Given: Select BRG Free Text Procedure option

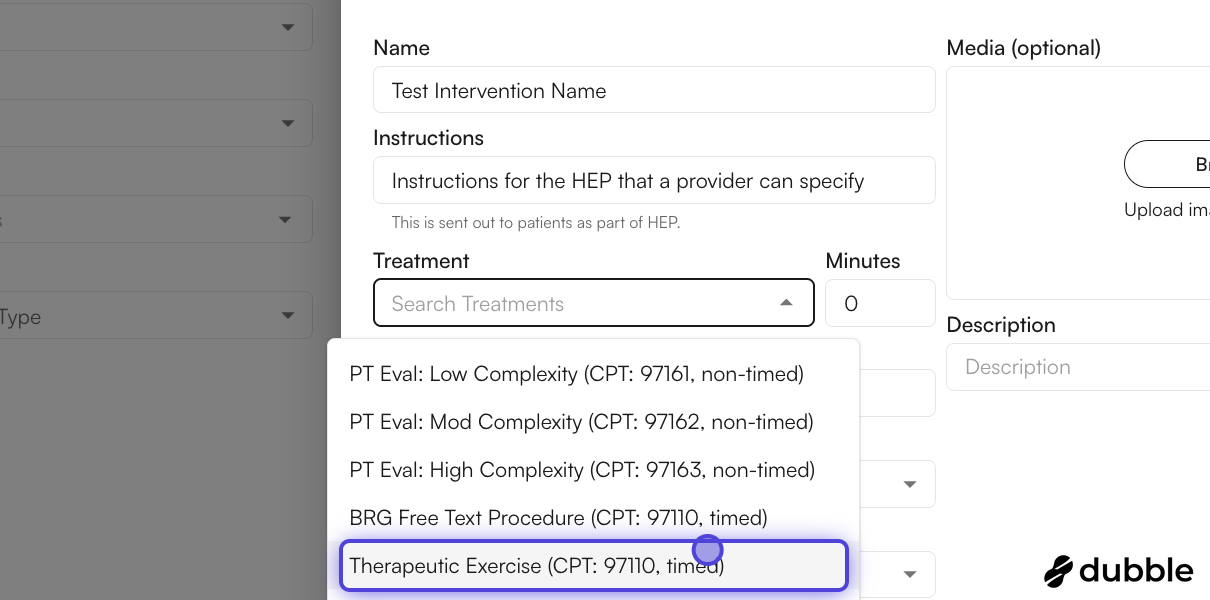Looking at the screenshot, I should point(558,517).
